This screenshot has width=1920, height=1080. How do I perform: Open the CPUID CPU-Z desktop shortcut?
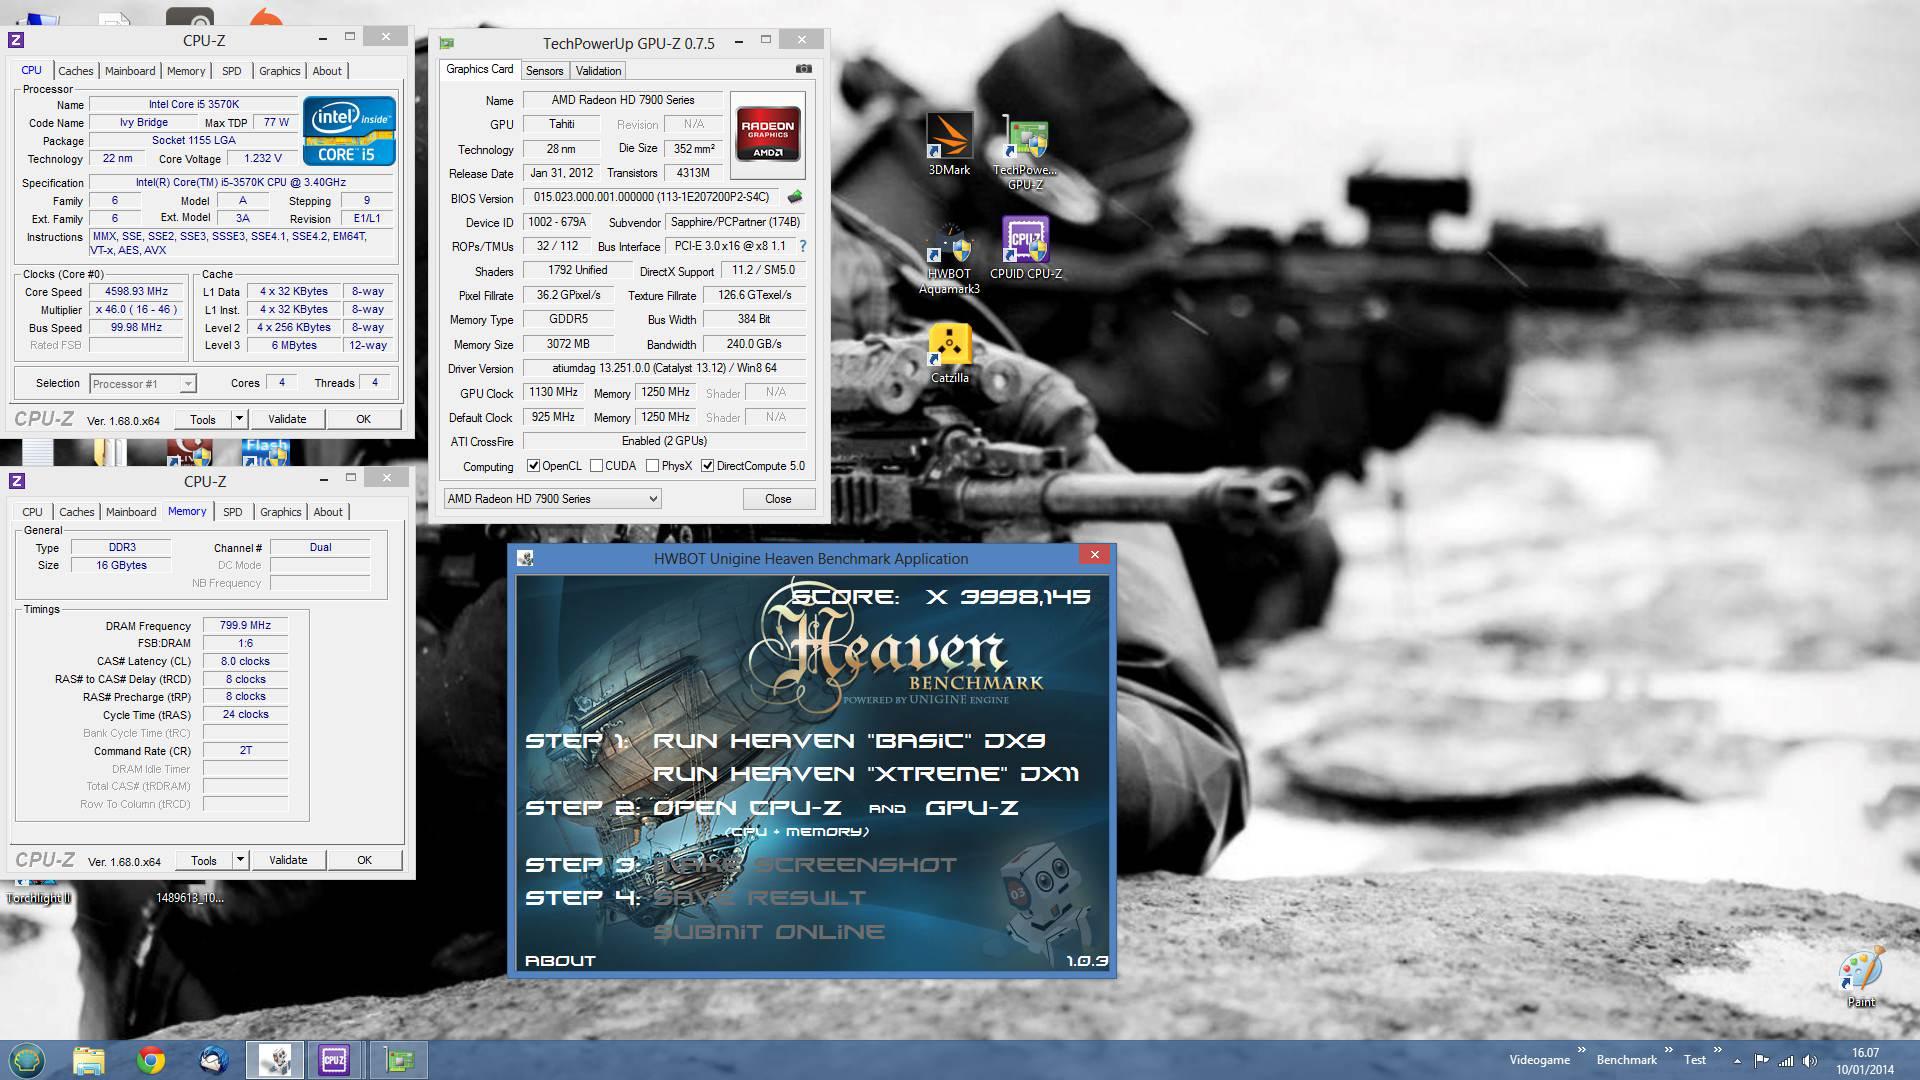click(1025, 248)
